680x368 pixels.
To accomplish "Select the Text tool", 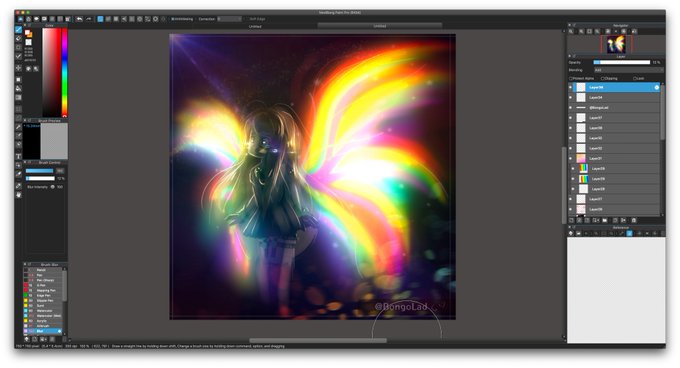I will pos(18,156).
